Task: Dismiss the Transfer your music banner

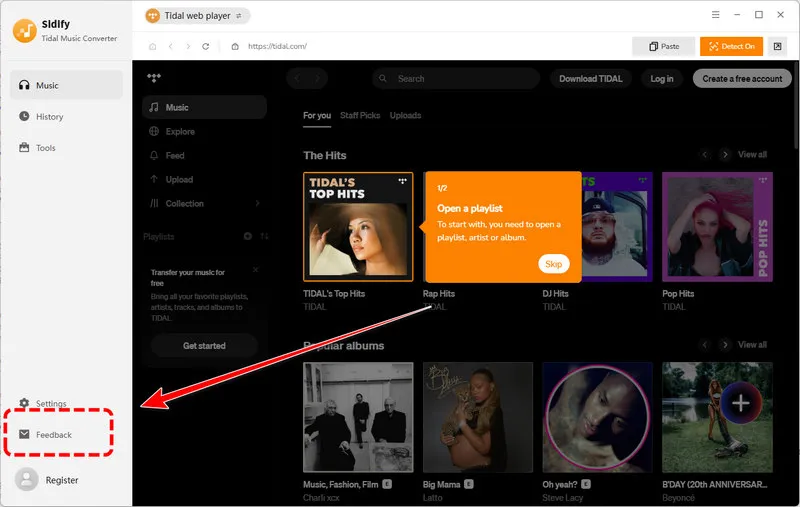Action: tap(255, 269)
